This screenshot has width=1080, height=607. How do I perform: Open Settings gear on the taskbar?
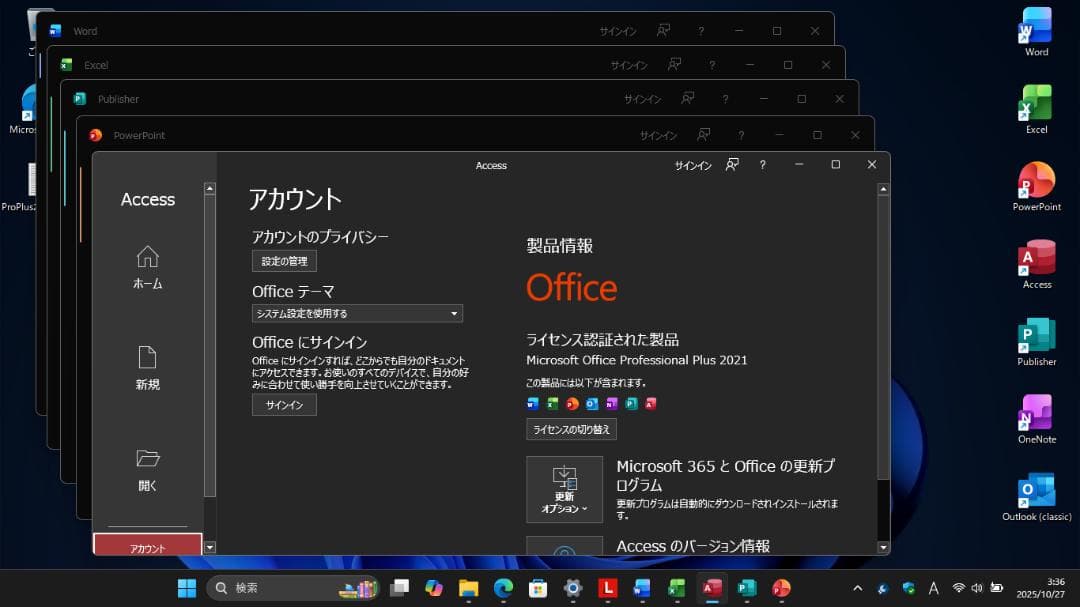[x=573, y=588]
